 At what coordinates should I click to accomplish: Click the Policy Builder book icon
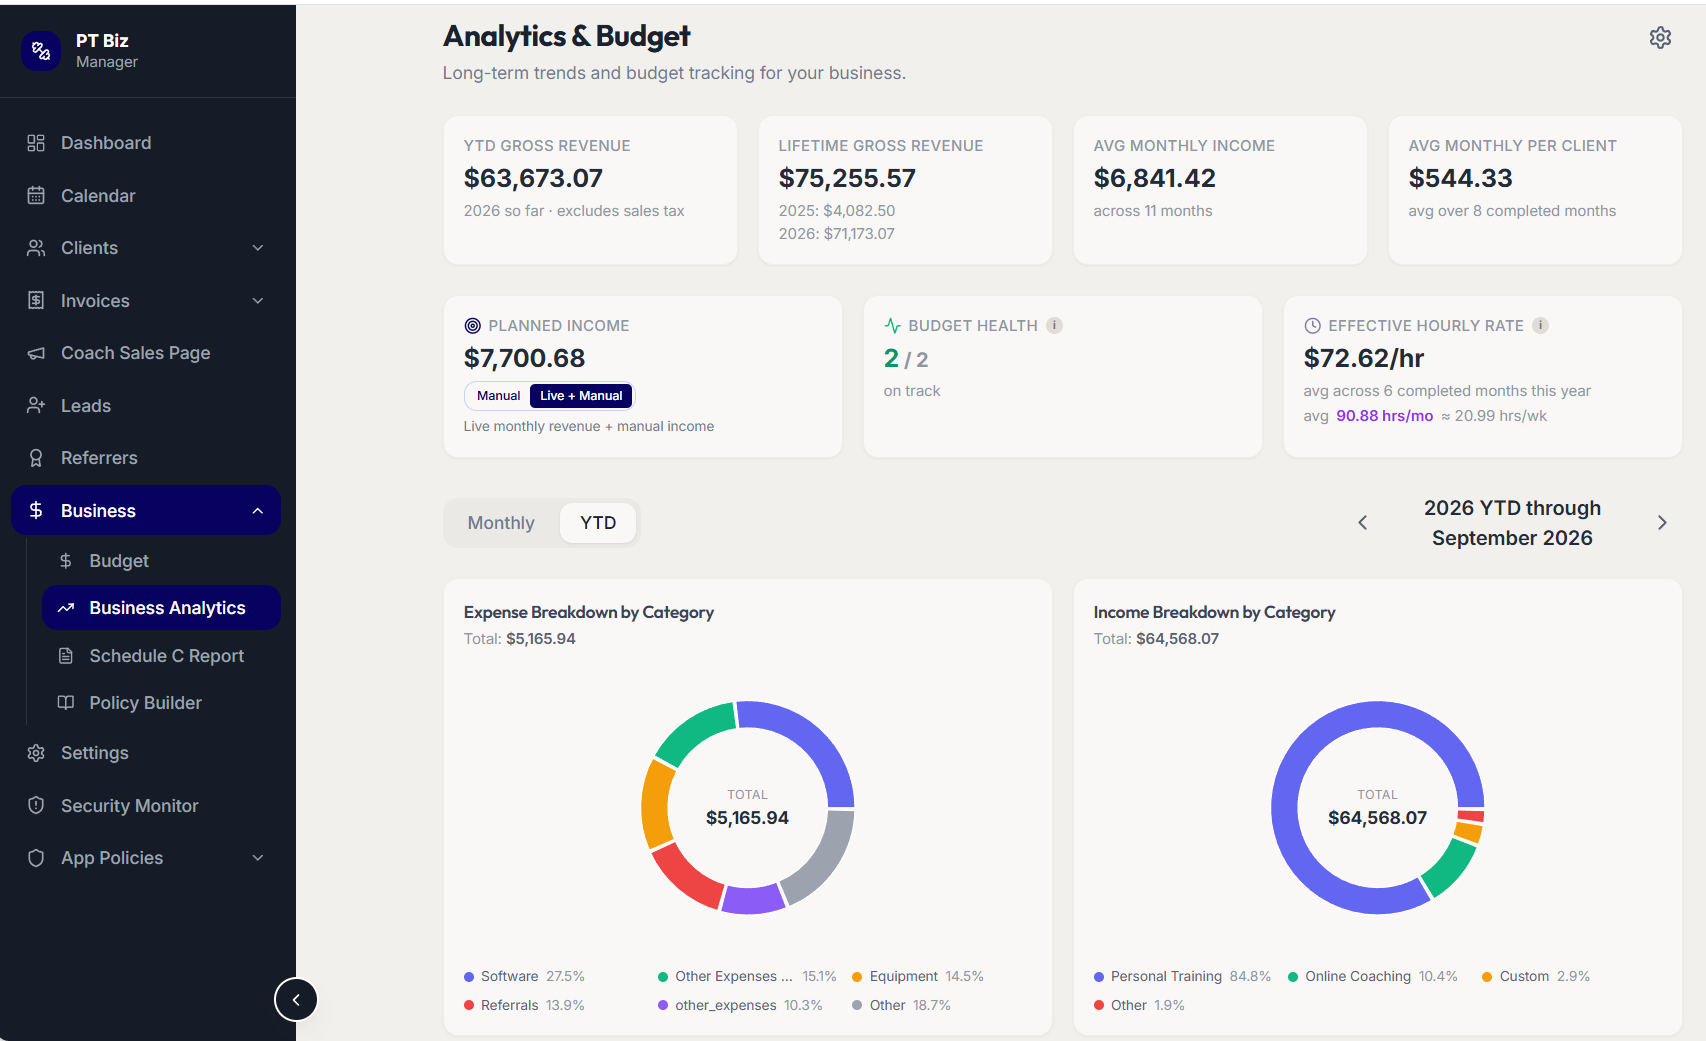coord(66,703)
